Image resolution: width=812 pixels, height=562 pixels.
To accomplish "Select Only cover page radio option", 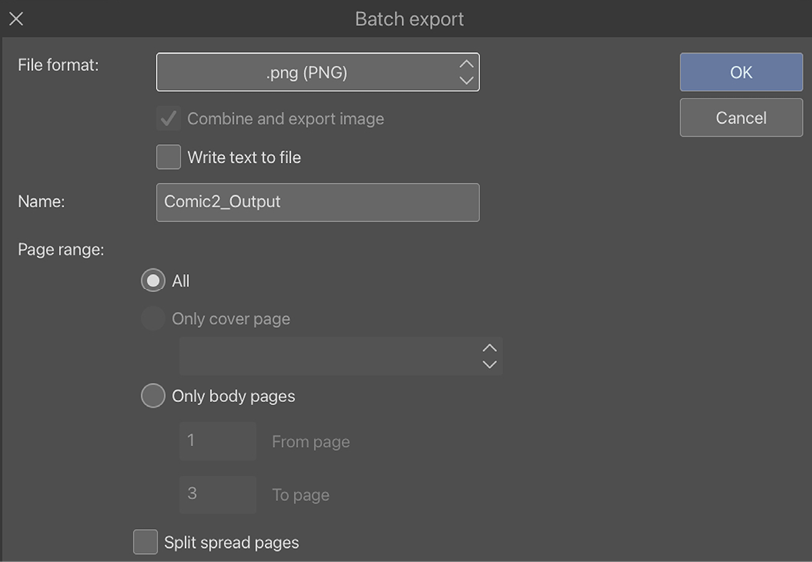I will pos(153,318).
